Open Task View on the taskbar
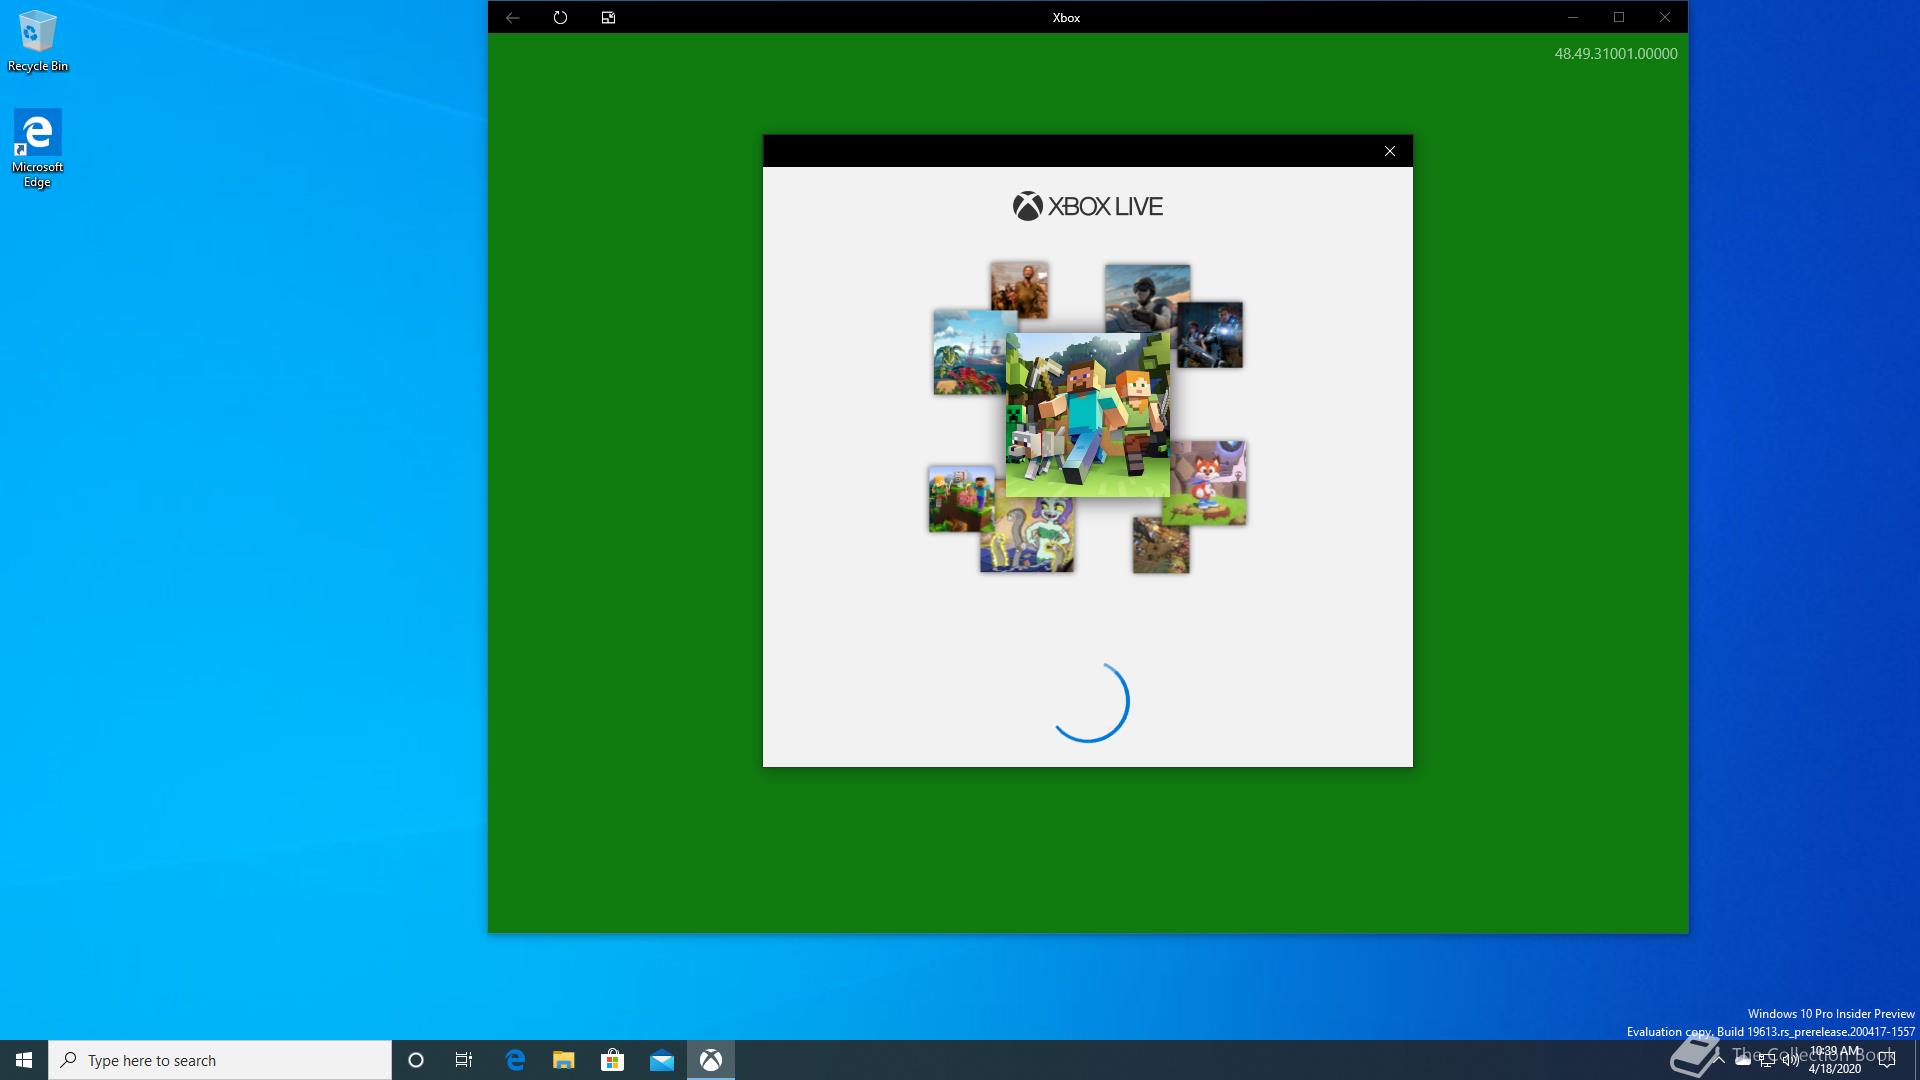 [464, 1060]
